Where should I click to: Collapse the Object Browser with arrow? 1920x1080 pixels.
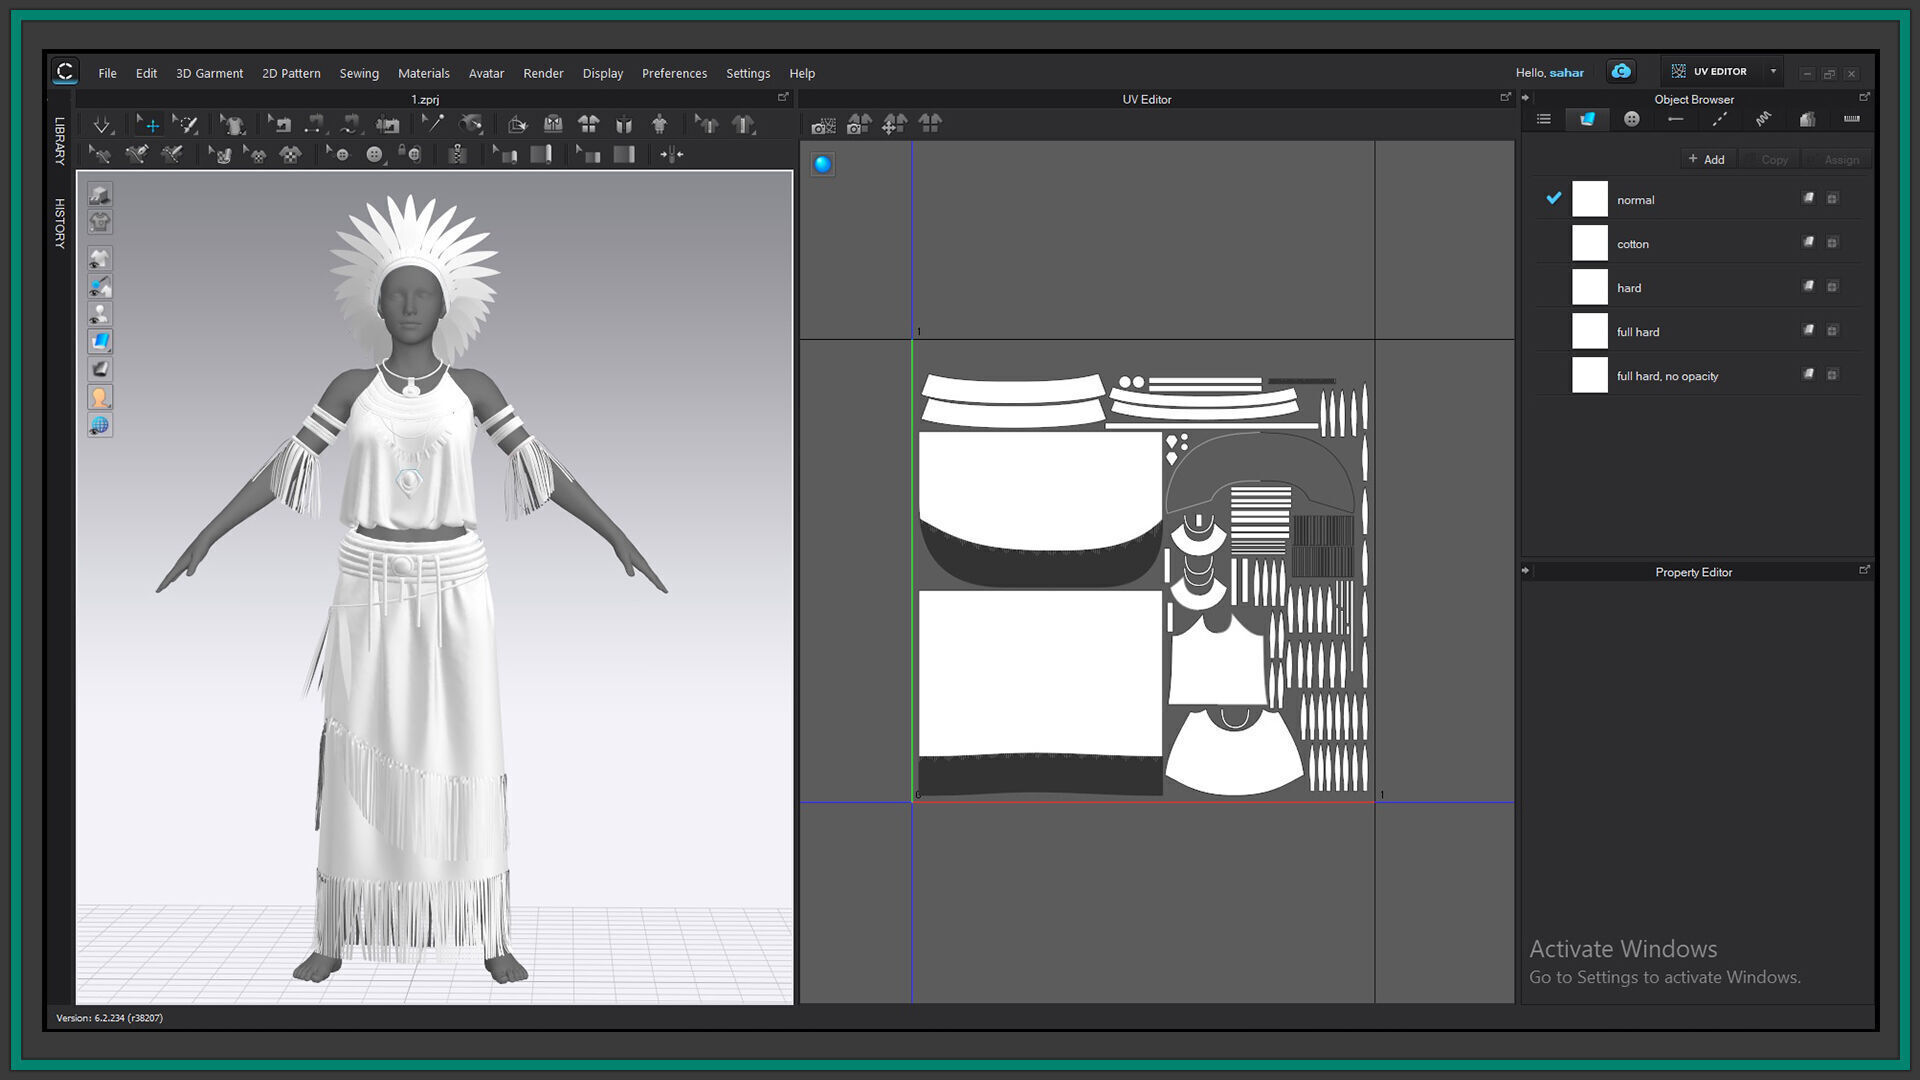(x=1526, y=98)
